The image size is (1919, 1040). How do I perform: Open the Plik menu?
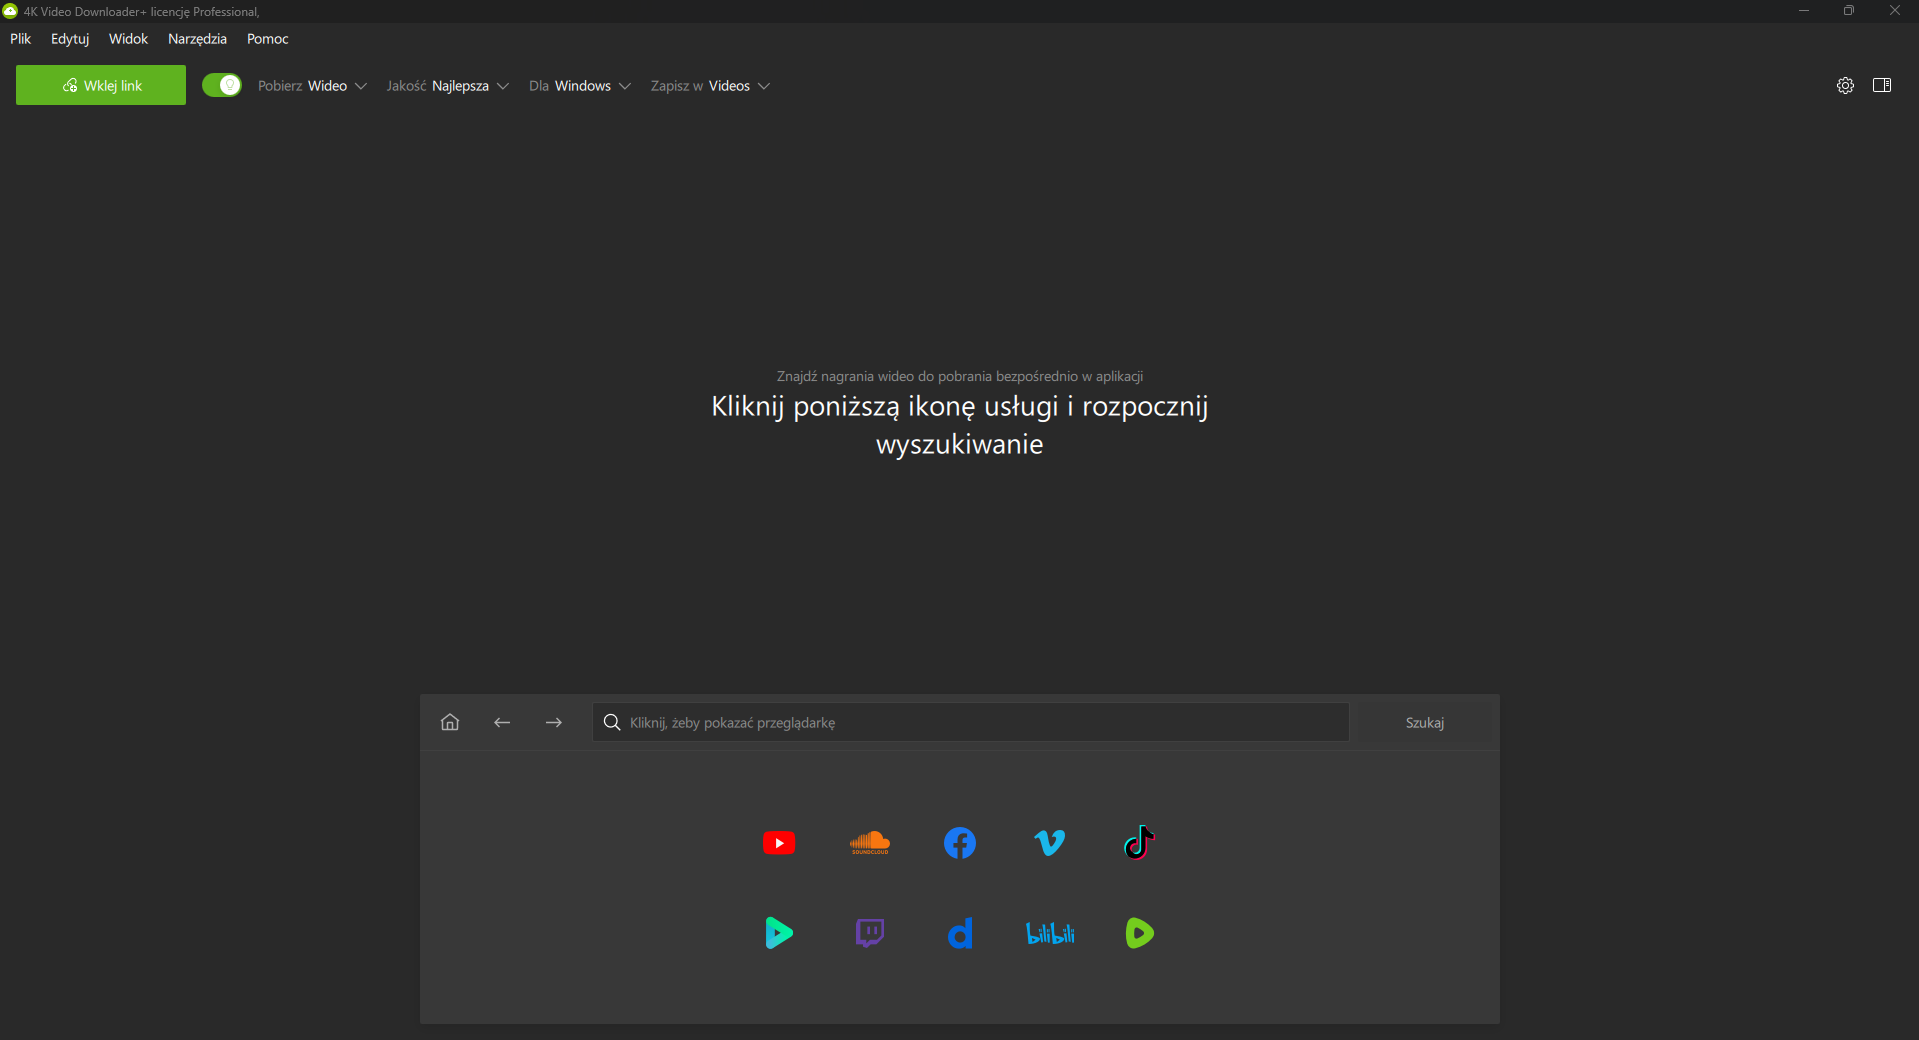[x=21, y=39]
